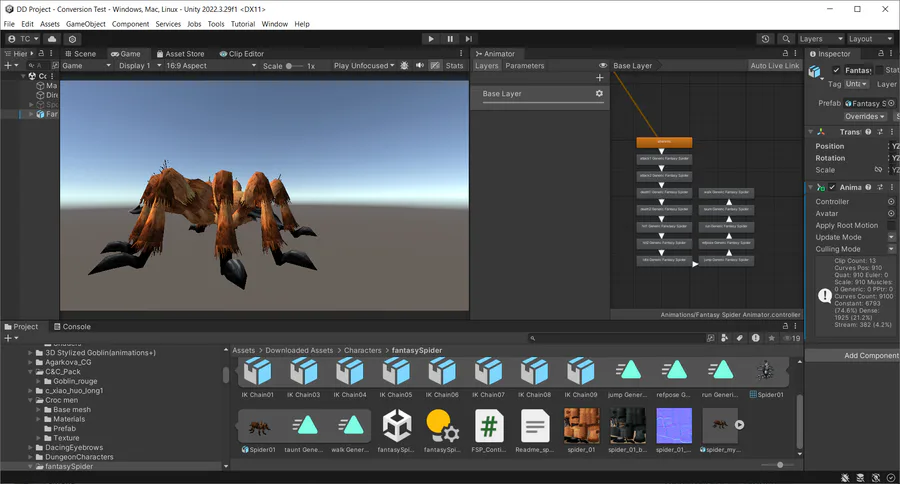Click Downloaded Assets breadcrumb link
Viewport: 900px width, 484px height.
[299, 350]
